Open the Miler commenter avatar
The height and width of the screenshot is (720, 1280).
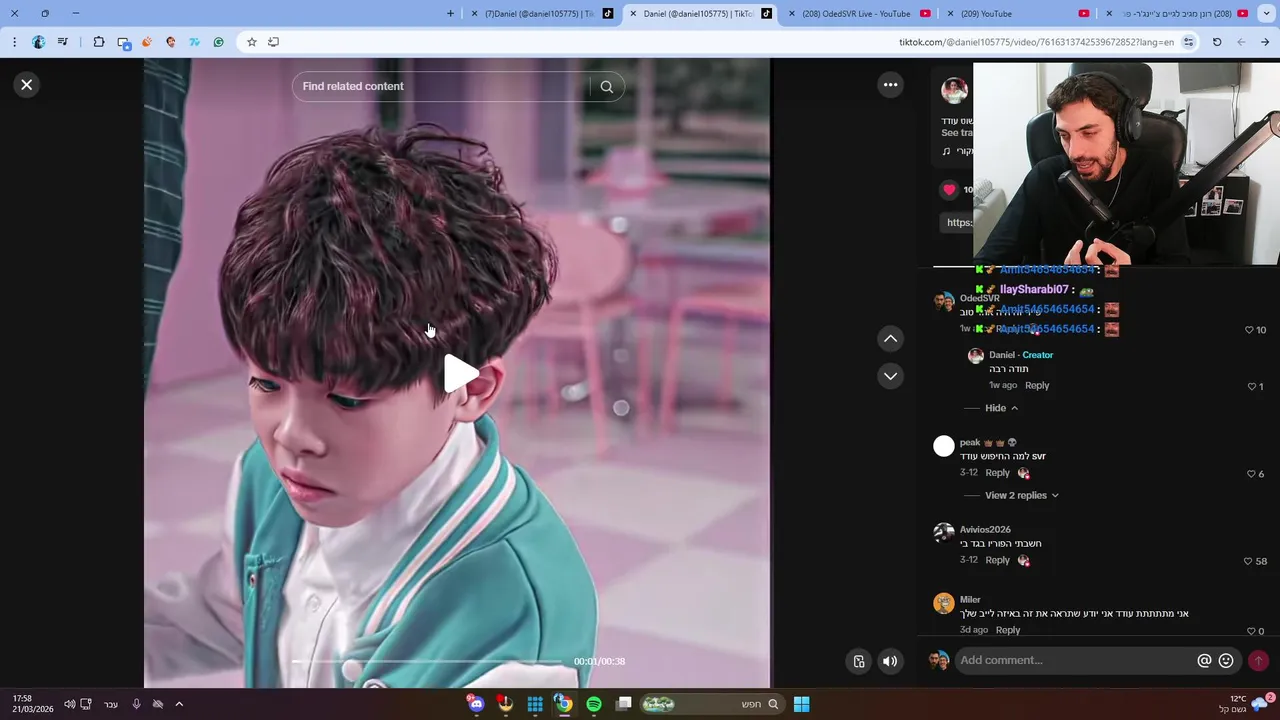click(x=944, y=603)
